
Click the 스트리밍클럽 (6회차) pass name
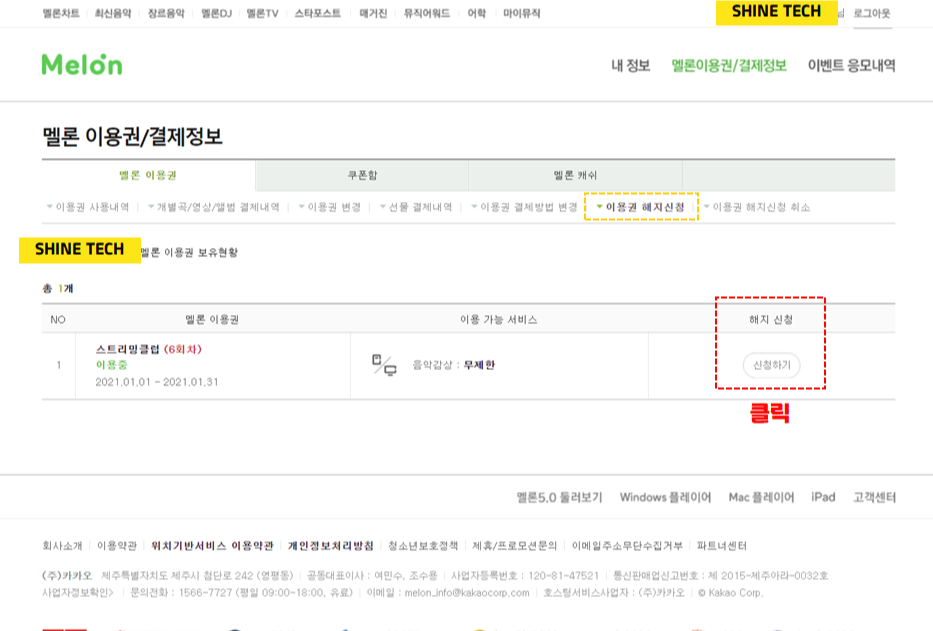tap(149, 349)
